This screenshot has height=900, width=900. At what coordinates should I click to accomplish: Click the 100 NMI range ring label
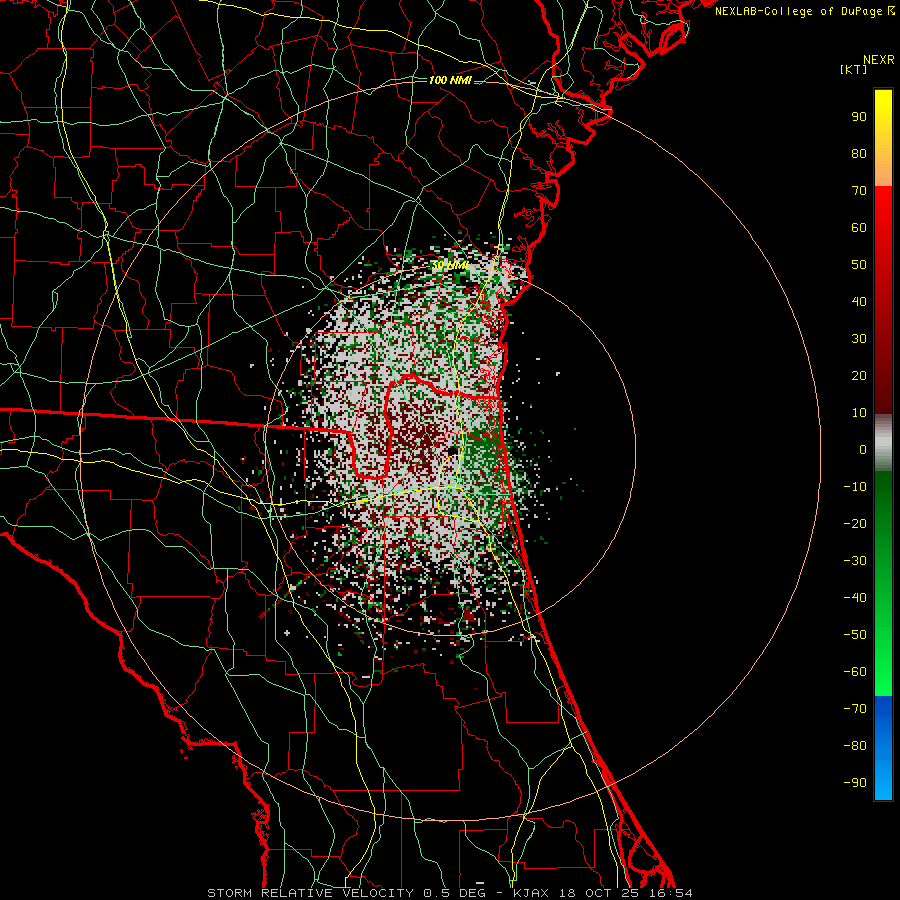pos(450,80)
